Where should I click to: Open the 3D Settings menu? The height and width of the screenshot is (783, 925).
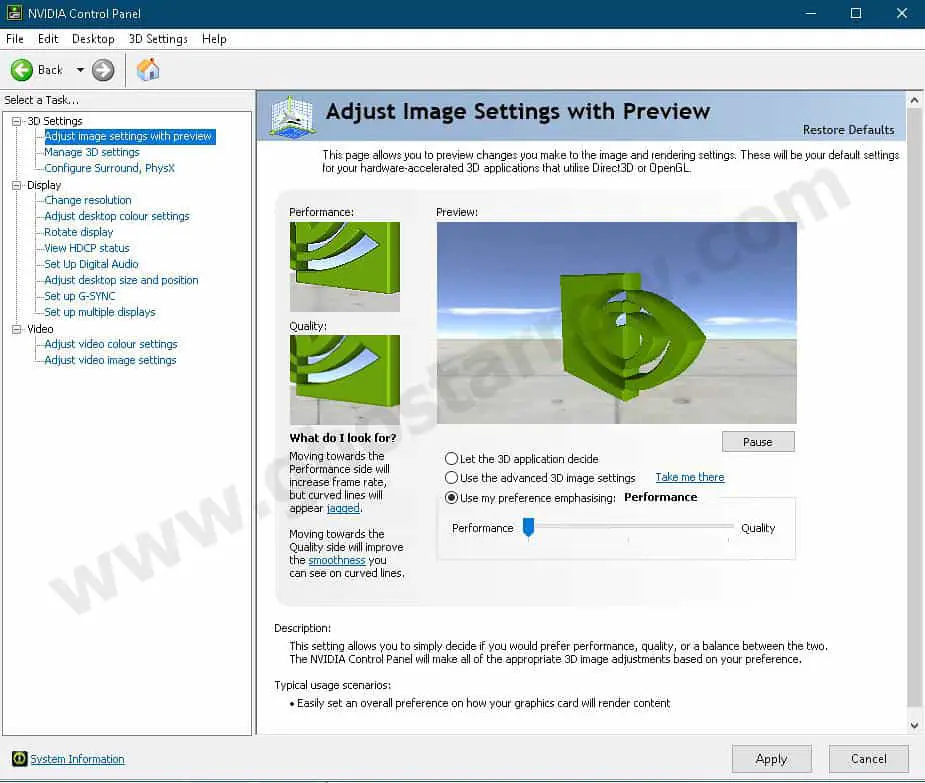click(158, 39)
